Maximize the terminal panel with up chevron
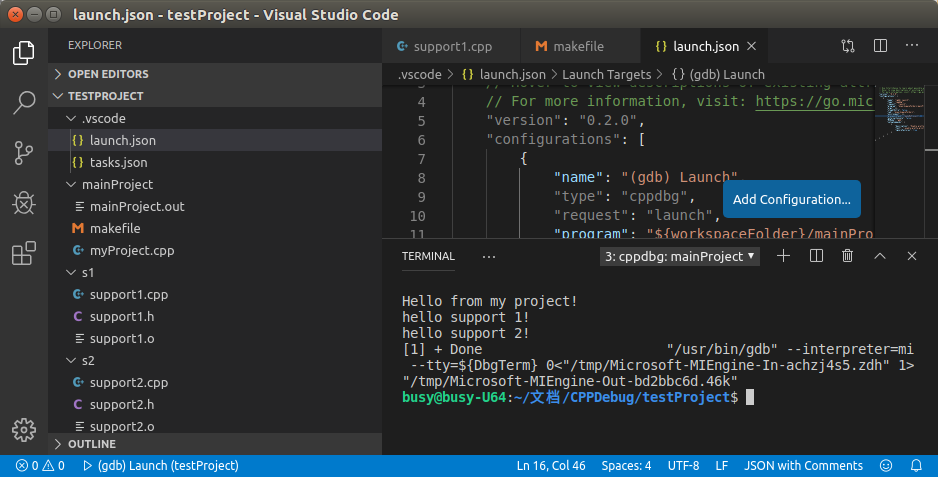The width and height of the screenshot is (938, 477). click(879, 256)
